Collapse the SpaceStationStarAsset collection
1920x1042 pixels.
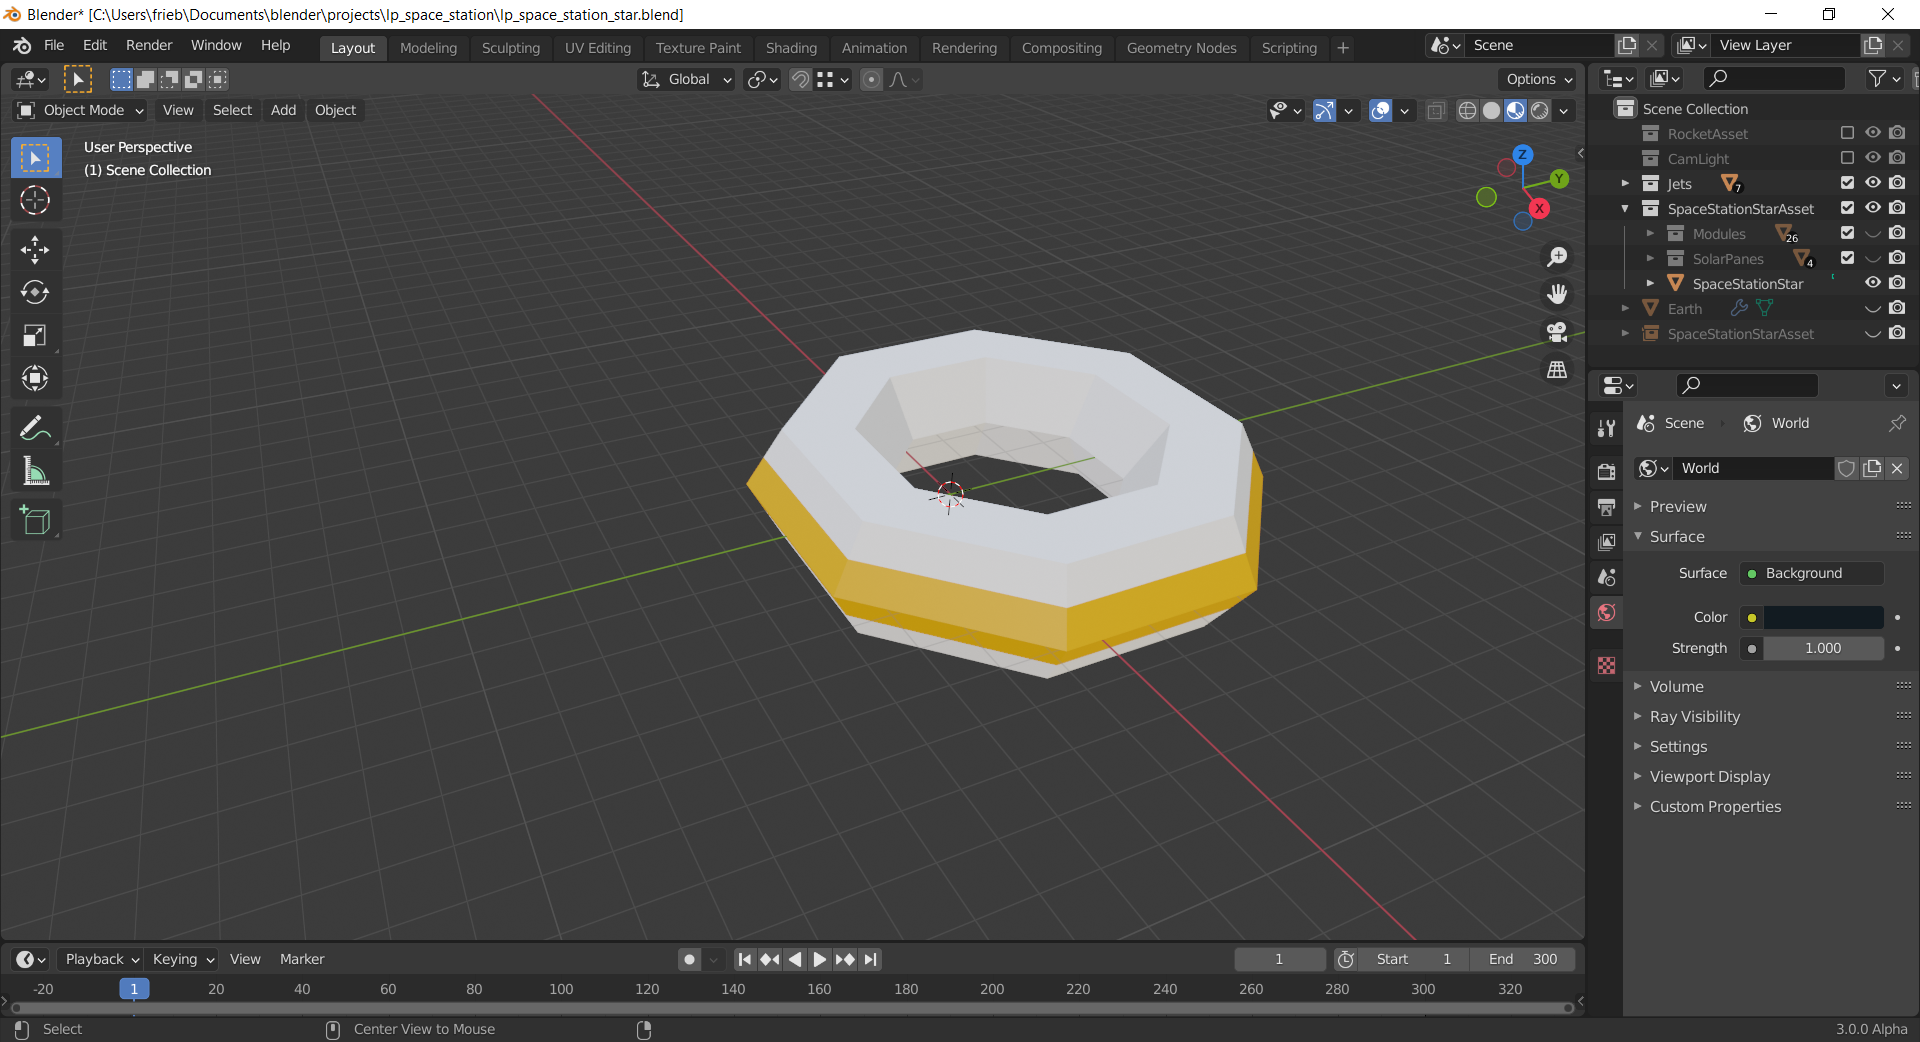click(1625, 208)
